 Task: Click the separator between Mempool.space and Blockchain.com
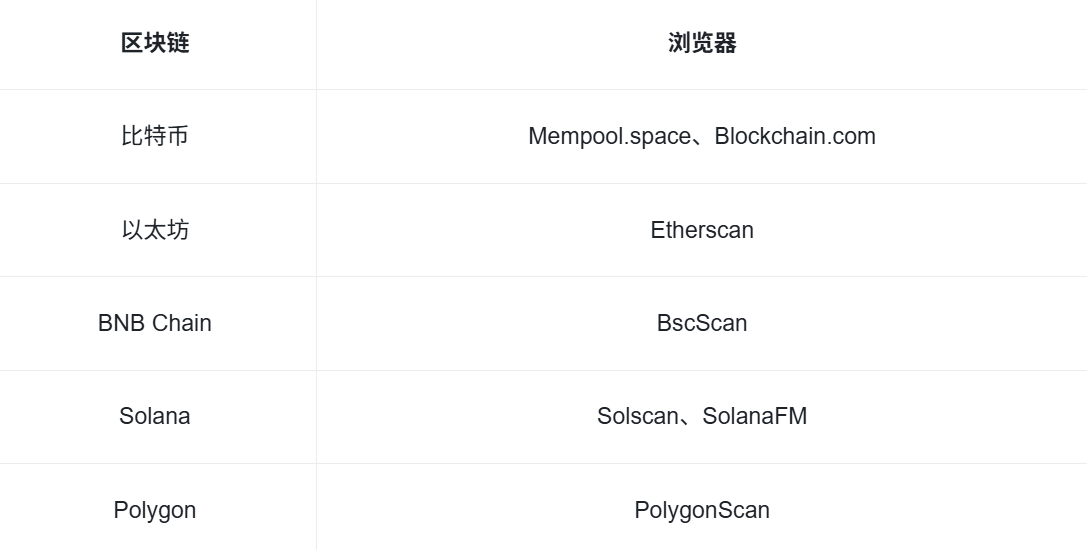coord(700,140)
